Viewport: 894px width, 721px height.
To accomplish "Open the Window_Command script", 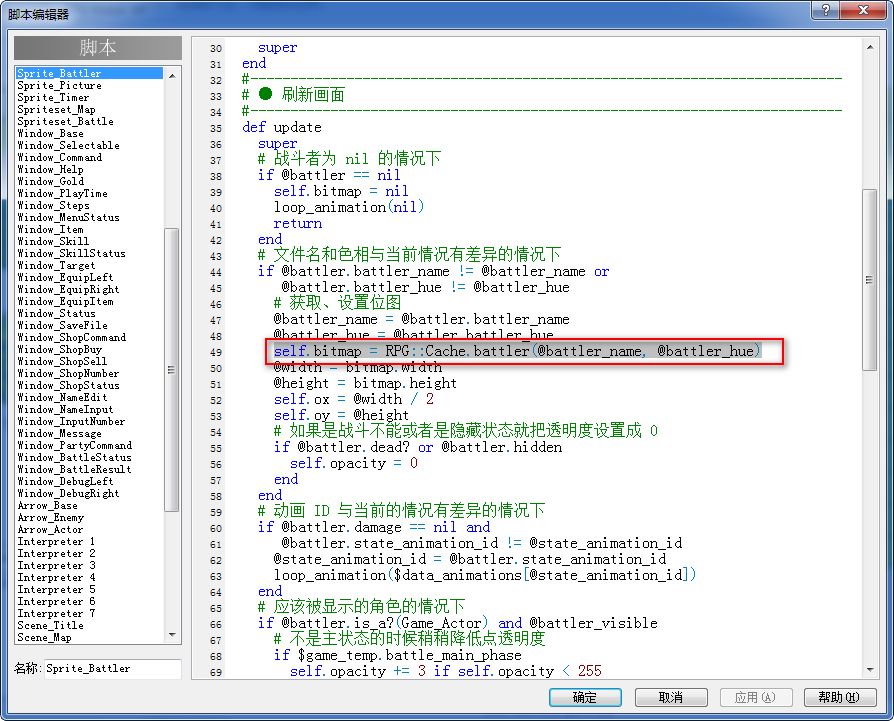I will coord(59,157).
